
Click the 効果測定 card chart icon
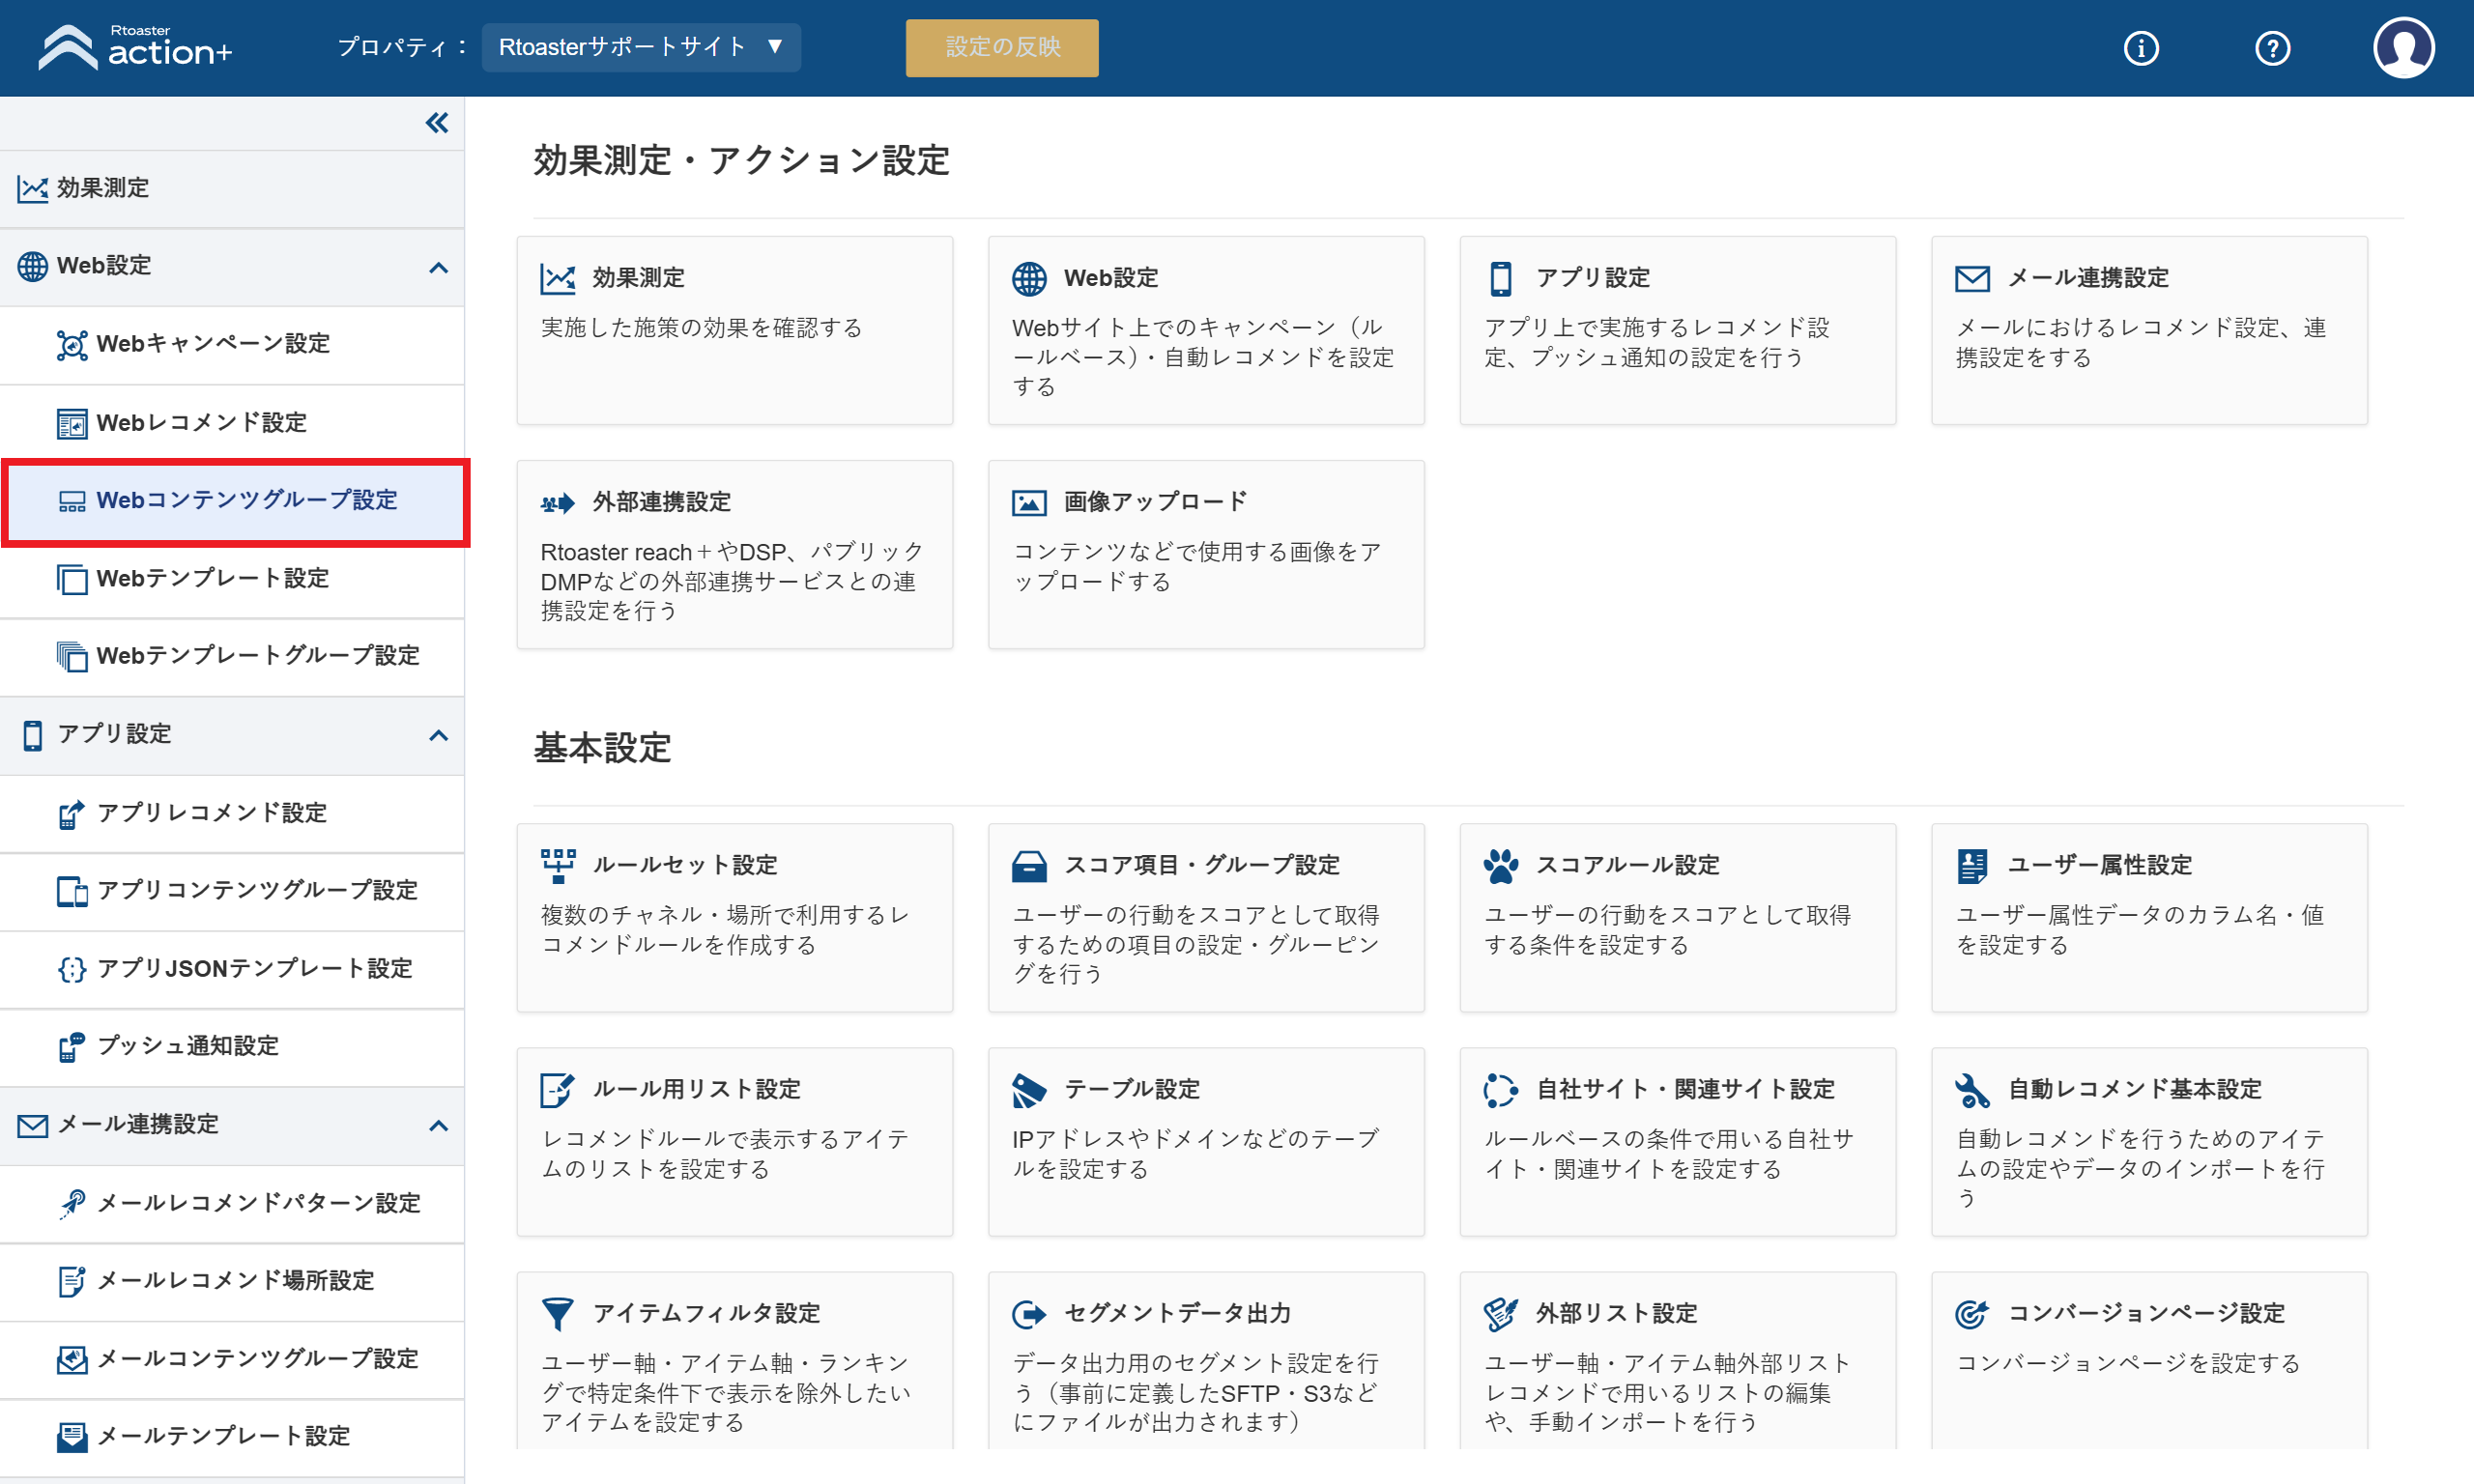coord(558,279)
